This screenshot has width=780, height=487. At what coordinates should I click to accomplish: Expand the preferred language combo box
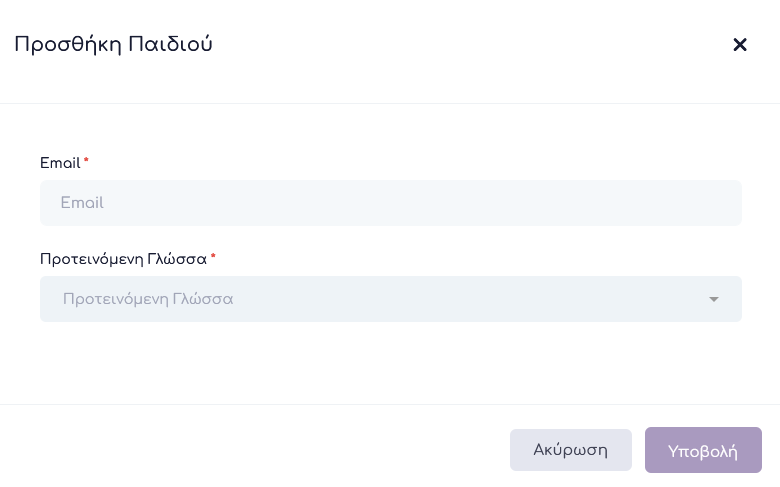click(x=391, y=299)
